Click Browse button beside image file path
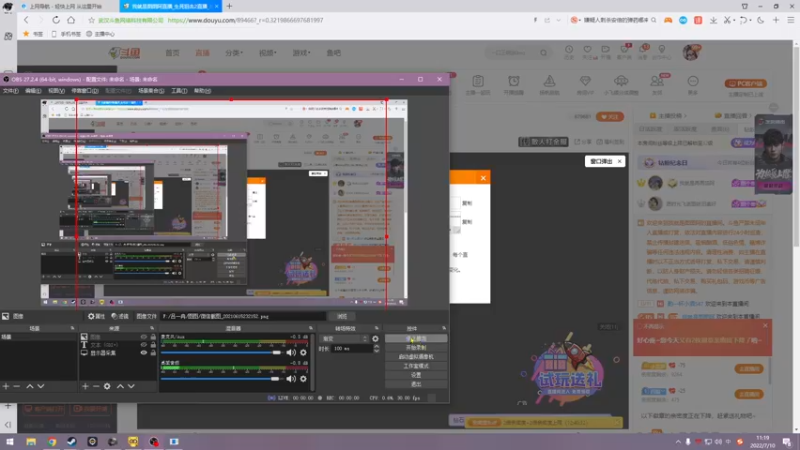This screenshot has height=450, width=800. (x=342, y=316)
